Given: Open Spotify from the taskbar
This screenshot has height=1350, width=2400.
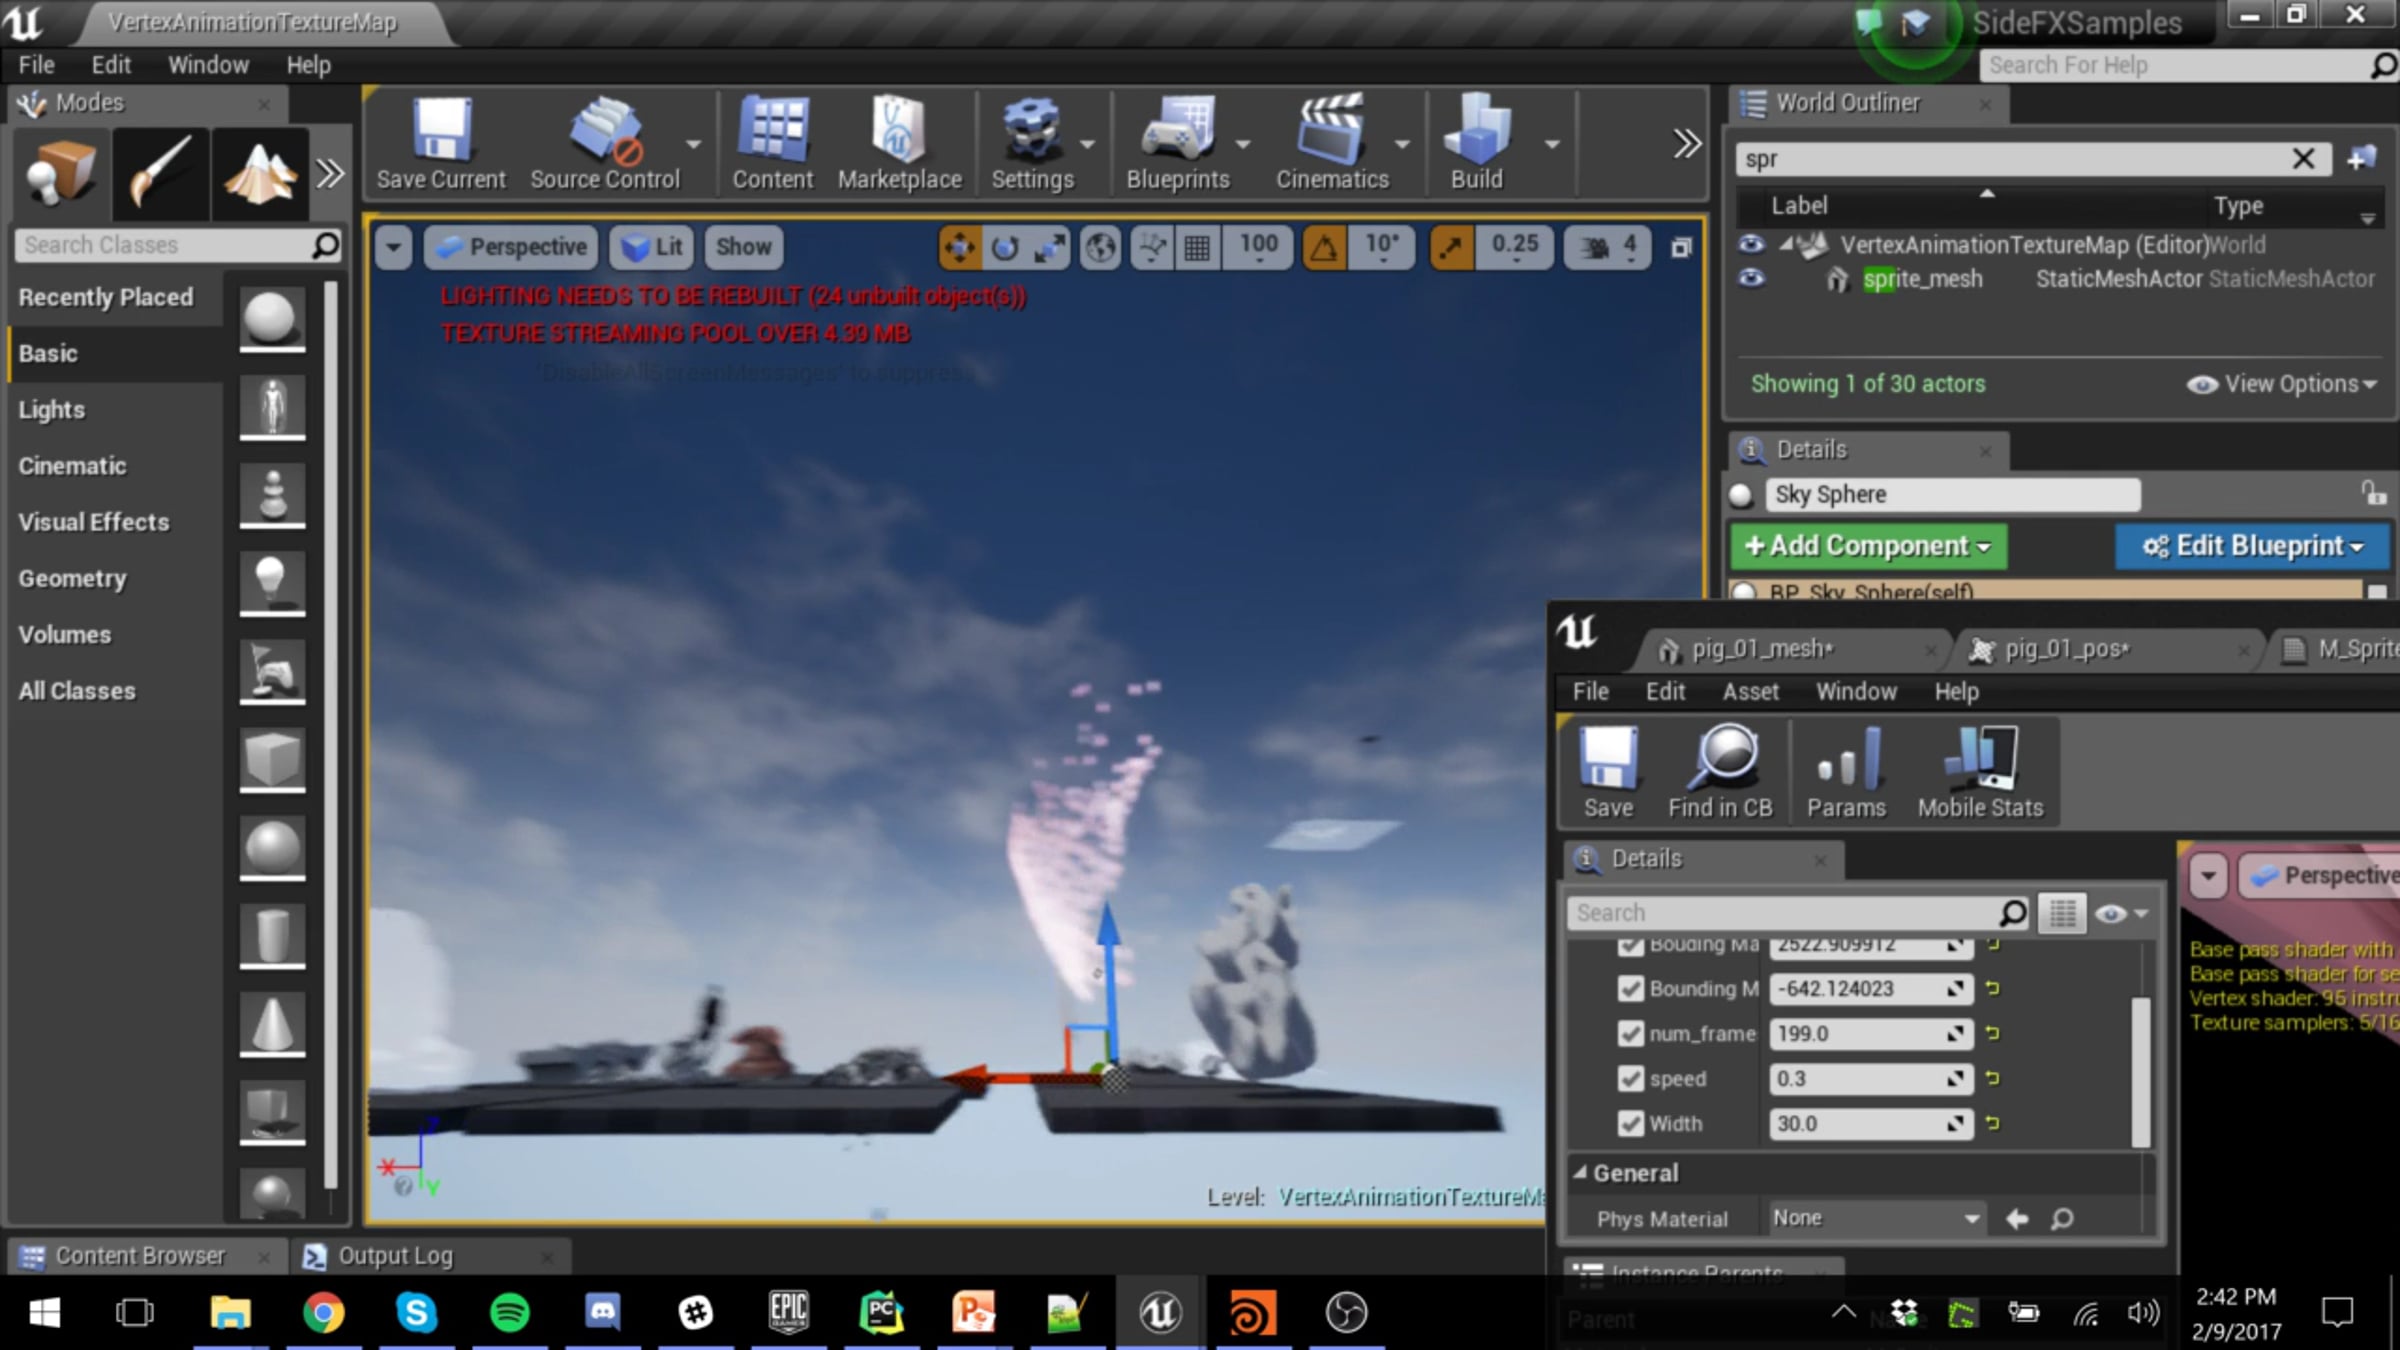Looking at the screenshot, I should tap(509, 1312).
